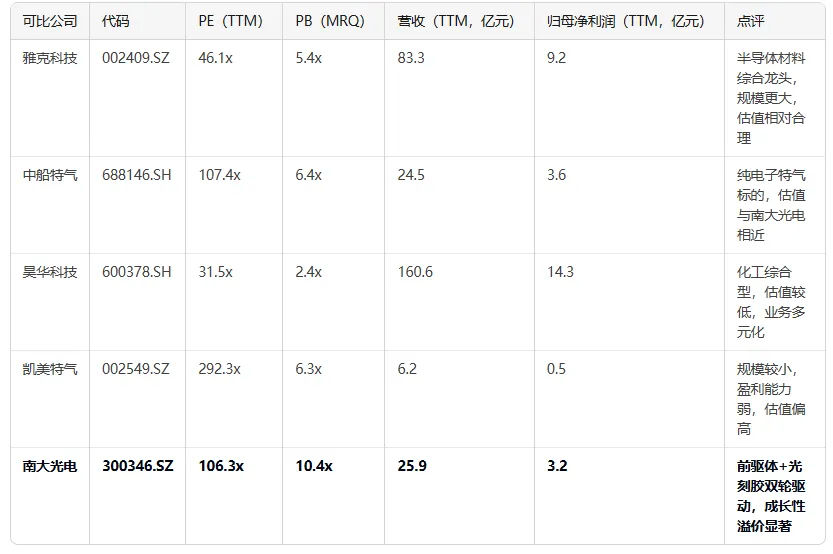The width and height of the screenshot is (833, 554).
Task: Click the 营收 (TTM, 亿元) header
Action: (455, 21)
